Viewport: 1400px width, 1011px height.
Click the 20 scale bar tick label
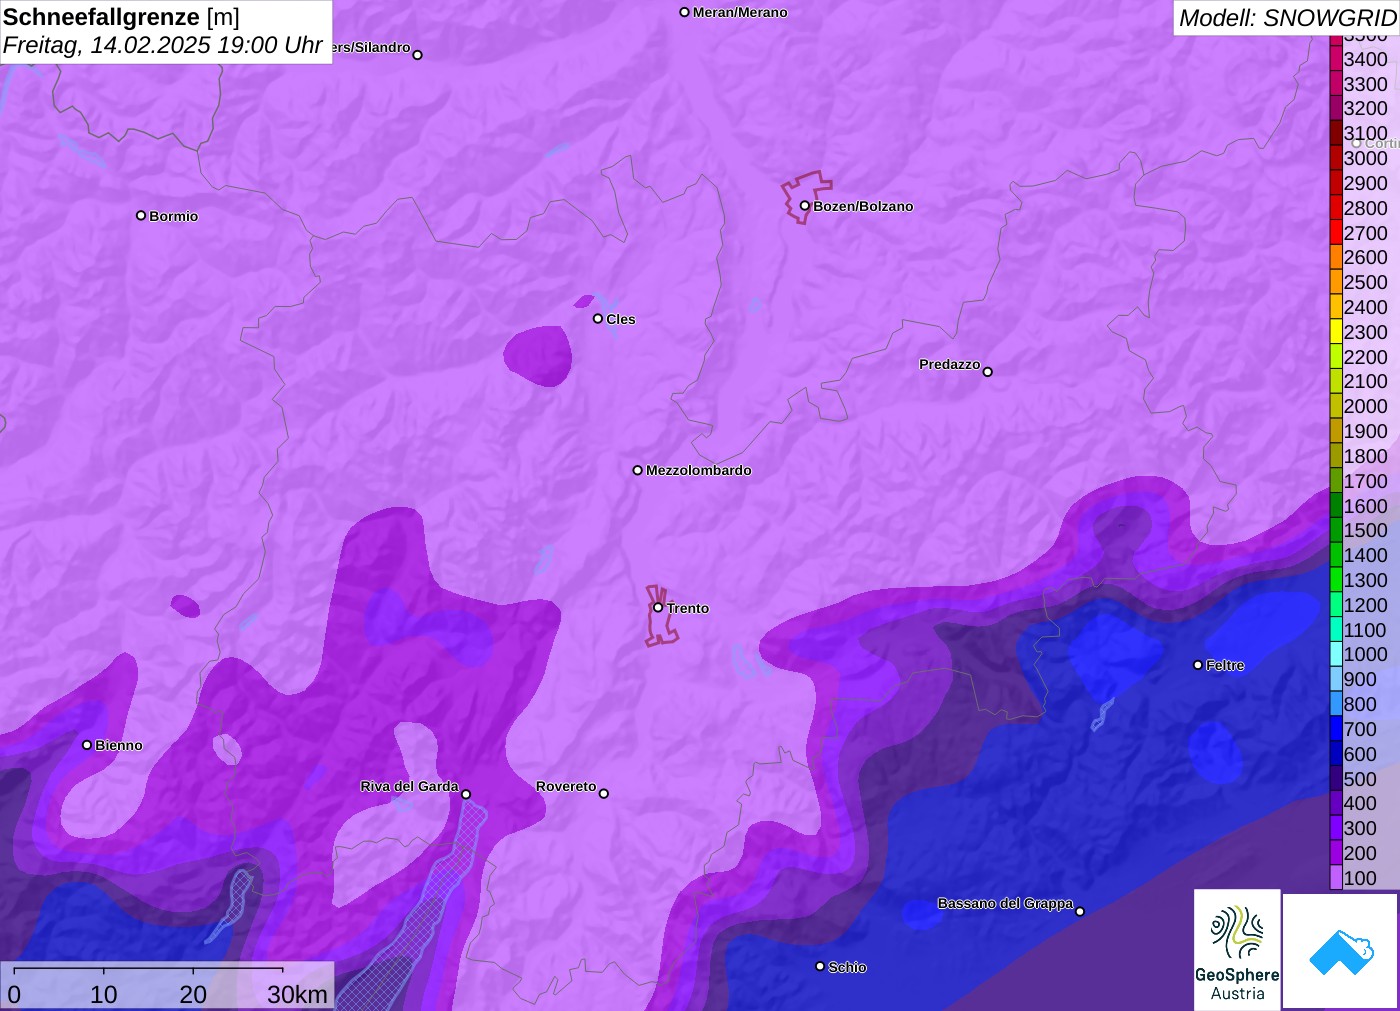[x=193, y=994]
